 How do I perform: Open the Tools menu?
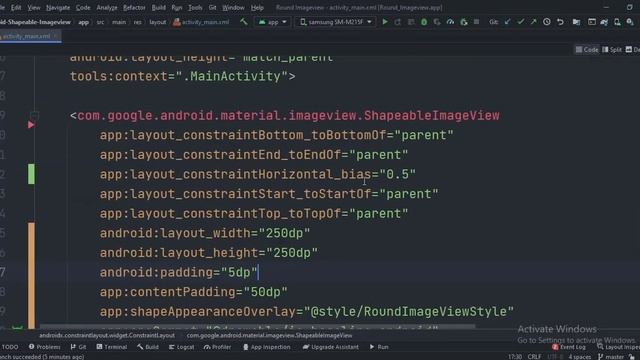click(195, 7)
